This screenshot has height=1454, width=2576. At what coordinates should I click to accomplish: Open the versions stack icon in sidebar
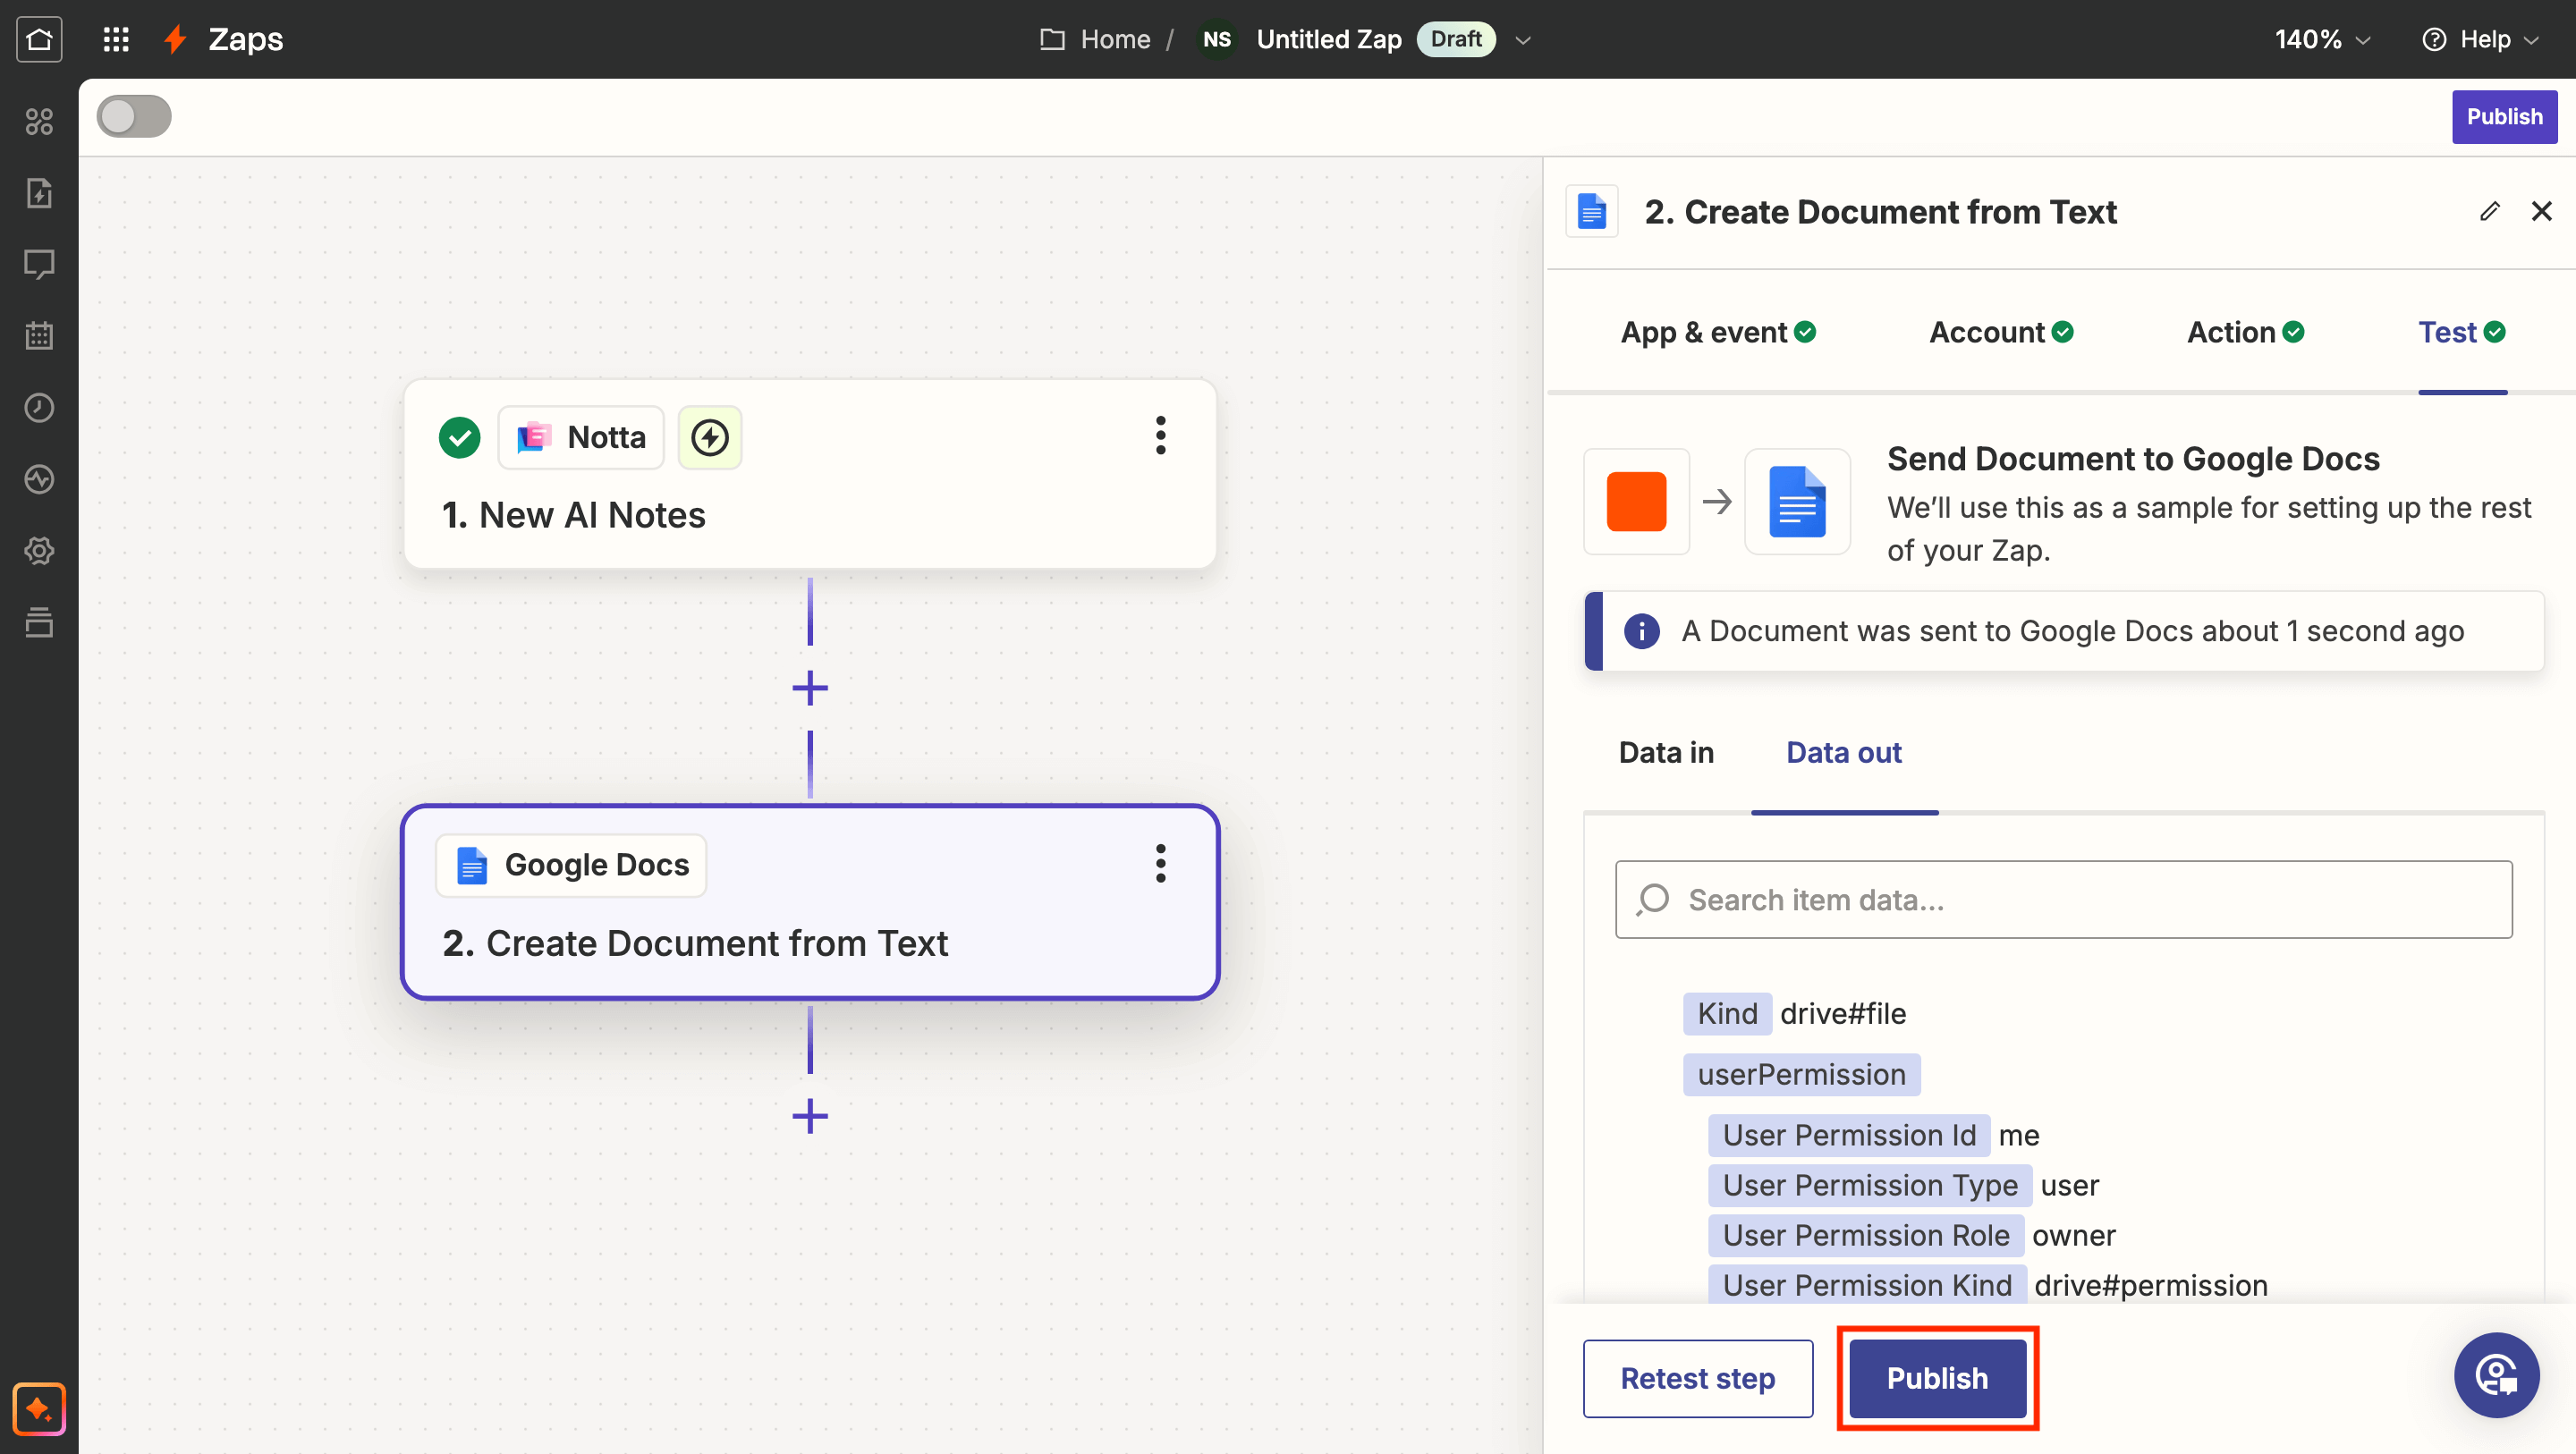click(39, 622)
